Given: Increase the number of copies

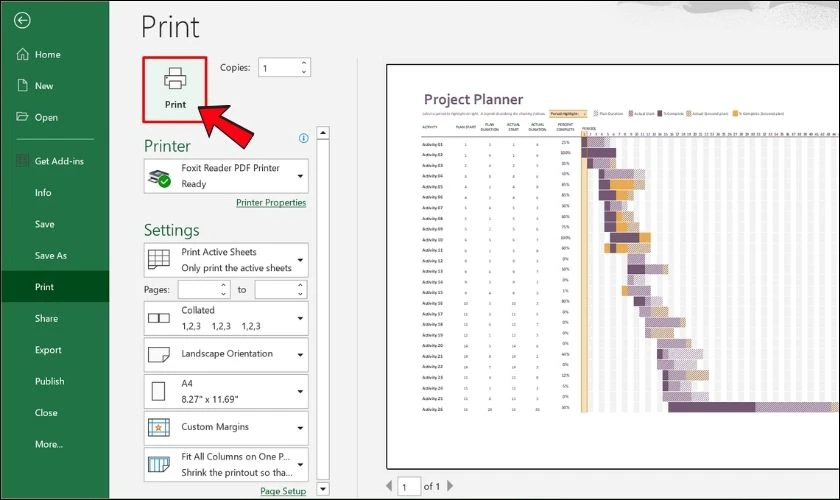Looking at the screenshot, I should [x=304, y=63].
